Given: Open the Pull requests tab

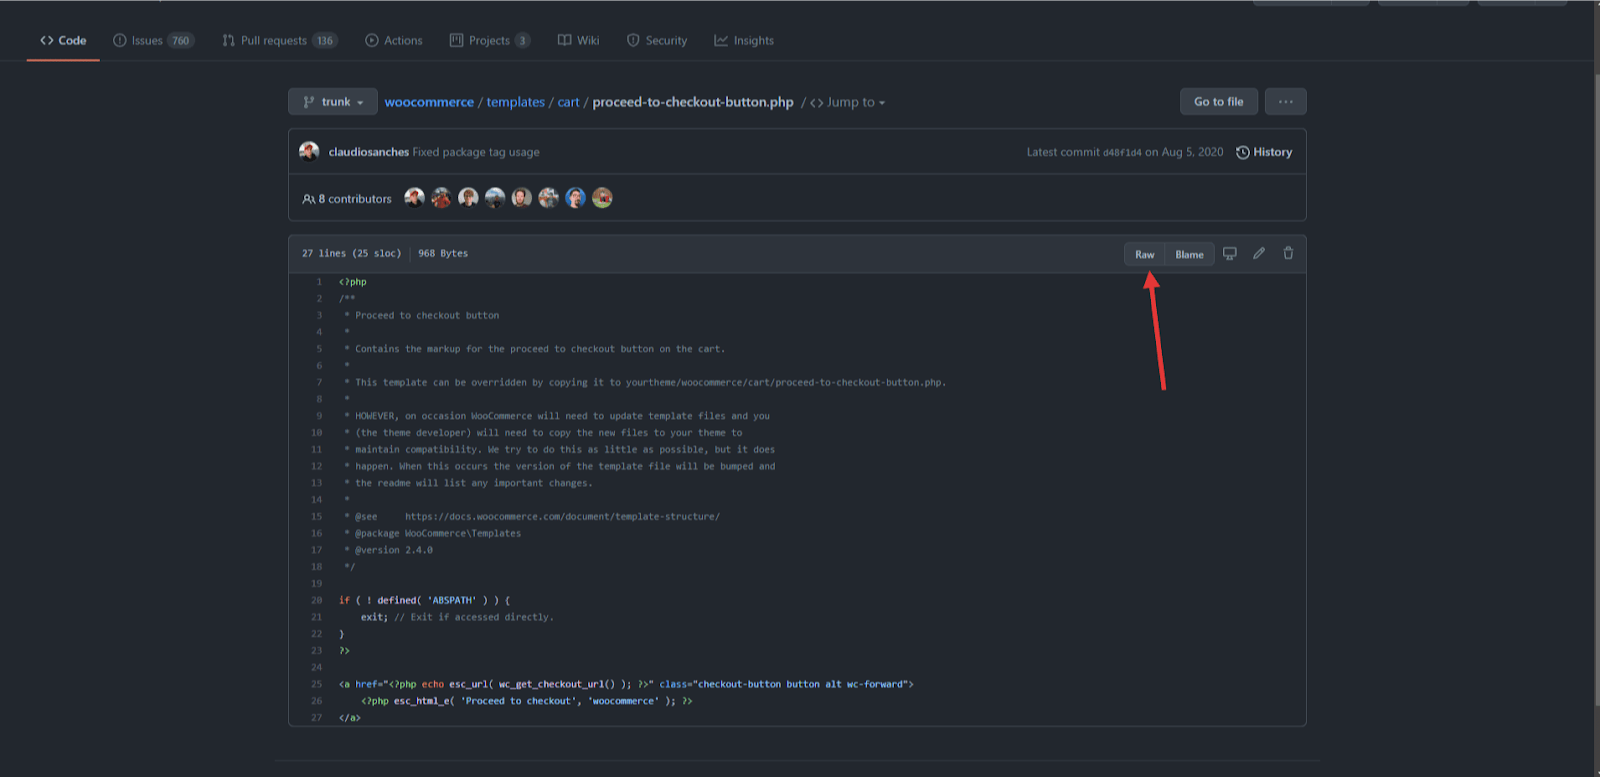Looking at the screenshot, I should click(280, 40).
